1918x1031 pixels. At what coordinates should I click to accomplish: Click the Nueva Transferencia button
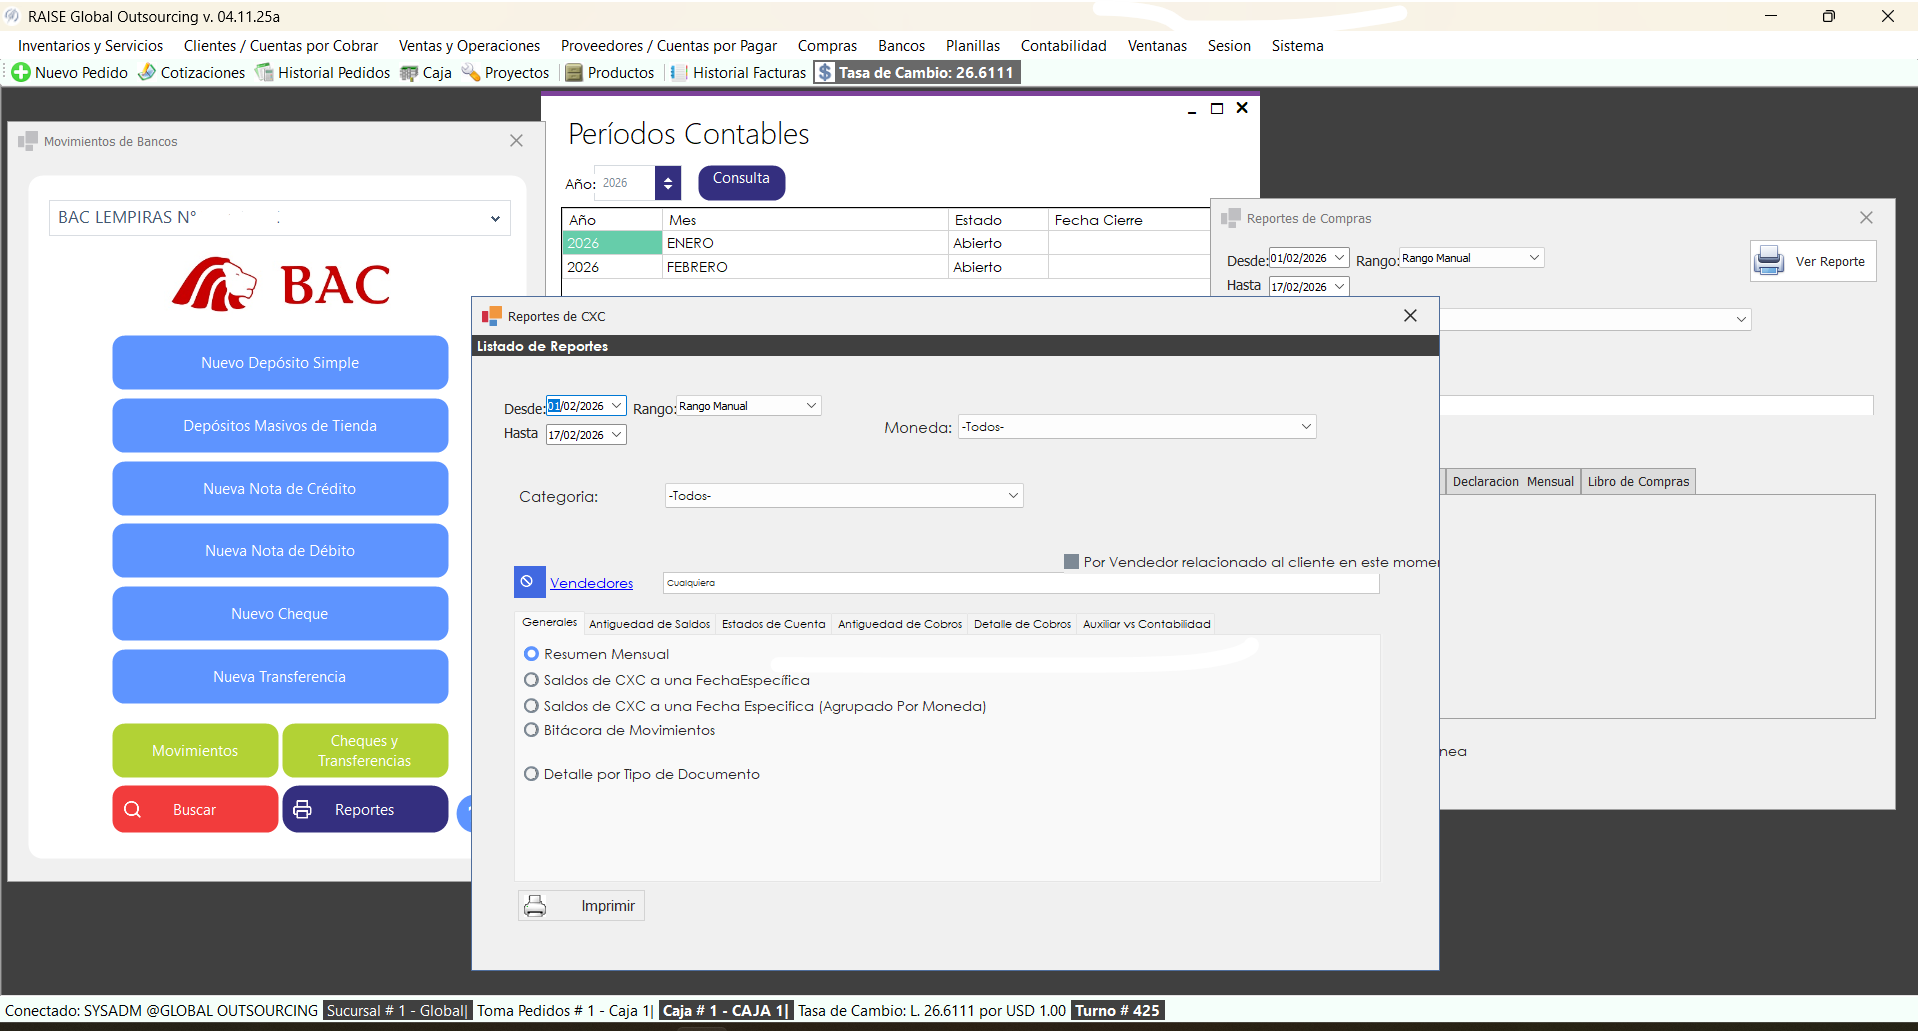point(280,677)
